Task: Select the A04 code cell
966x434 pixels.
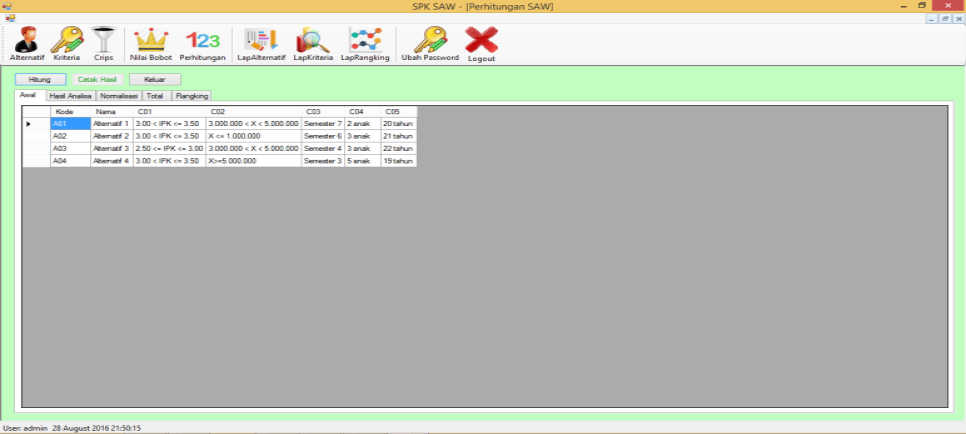Action: point(70,160)
